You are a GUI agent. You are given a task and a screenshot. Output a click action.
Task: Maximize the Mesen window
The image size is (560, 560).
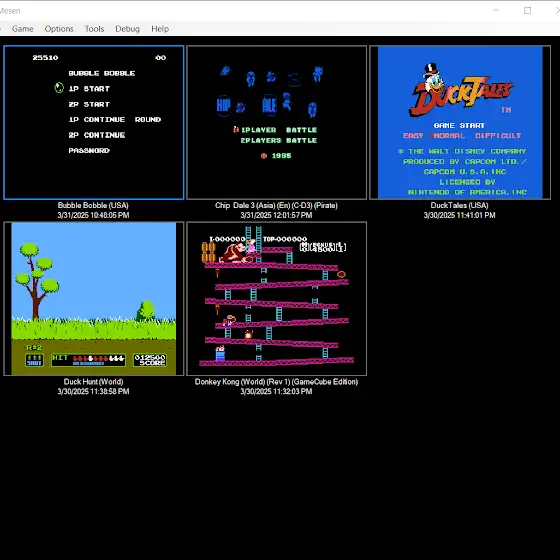(527, 11)
